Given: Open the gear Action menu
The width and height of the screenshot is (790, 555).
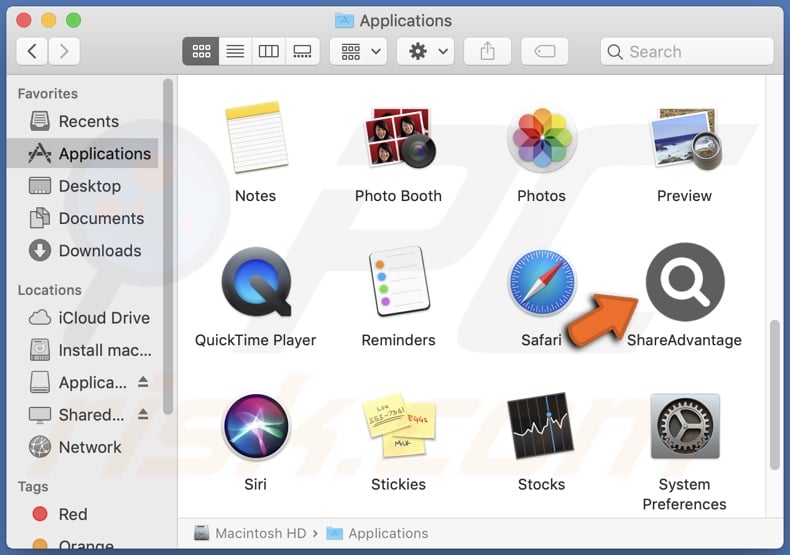Looking at the screenshot, I should (x=426, y=51).
